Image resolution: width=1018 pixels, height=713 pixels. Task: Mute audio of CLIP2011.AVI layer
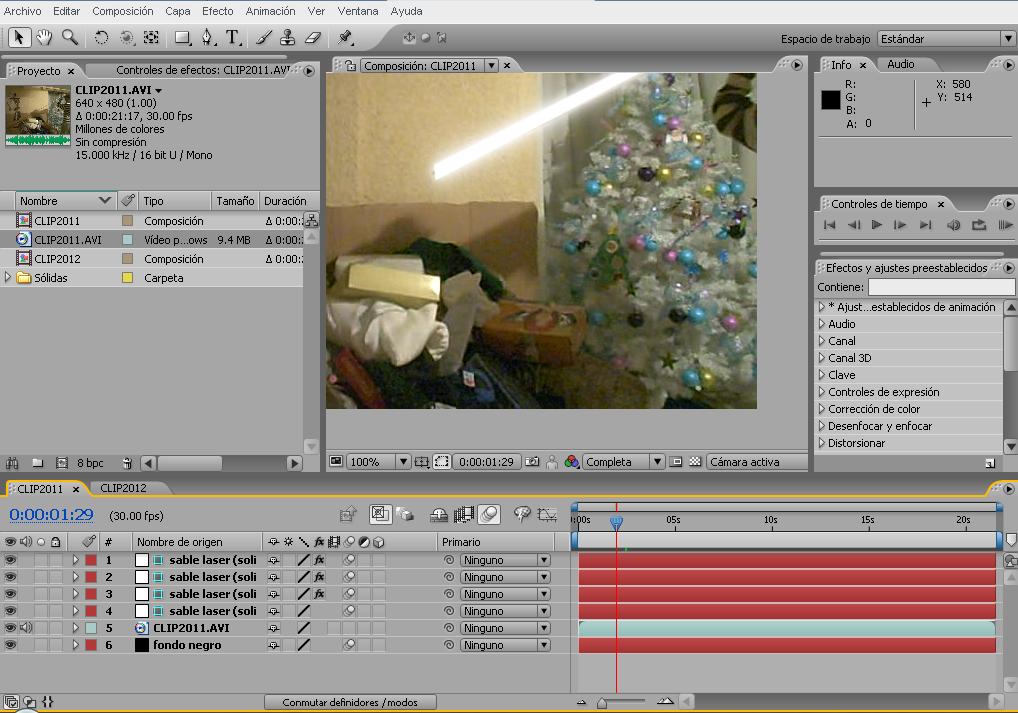[x=26, y=628]
